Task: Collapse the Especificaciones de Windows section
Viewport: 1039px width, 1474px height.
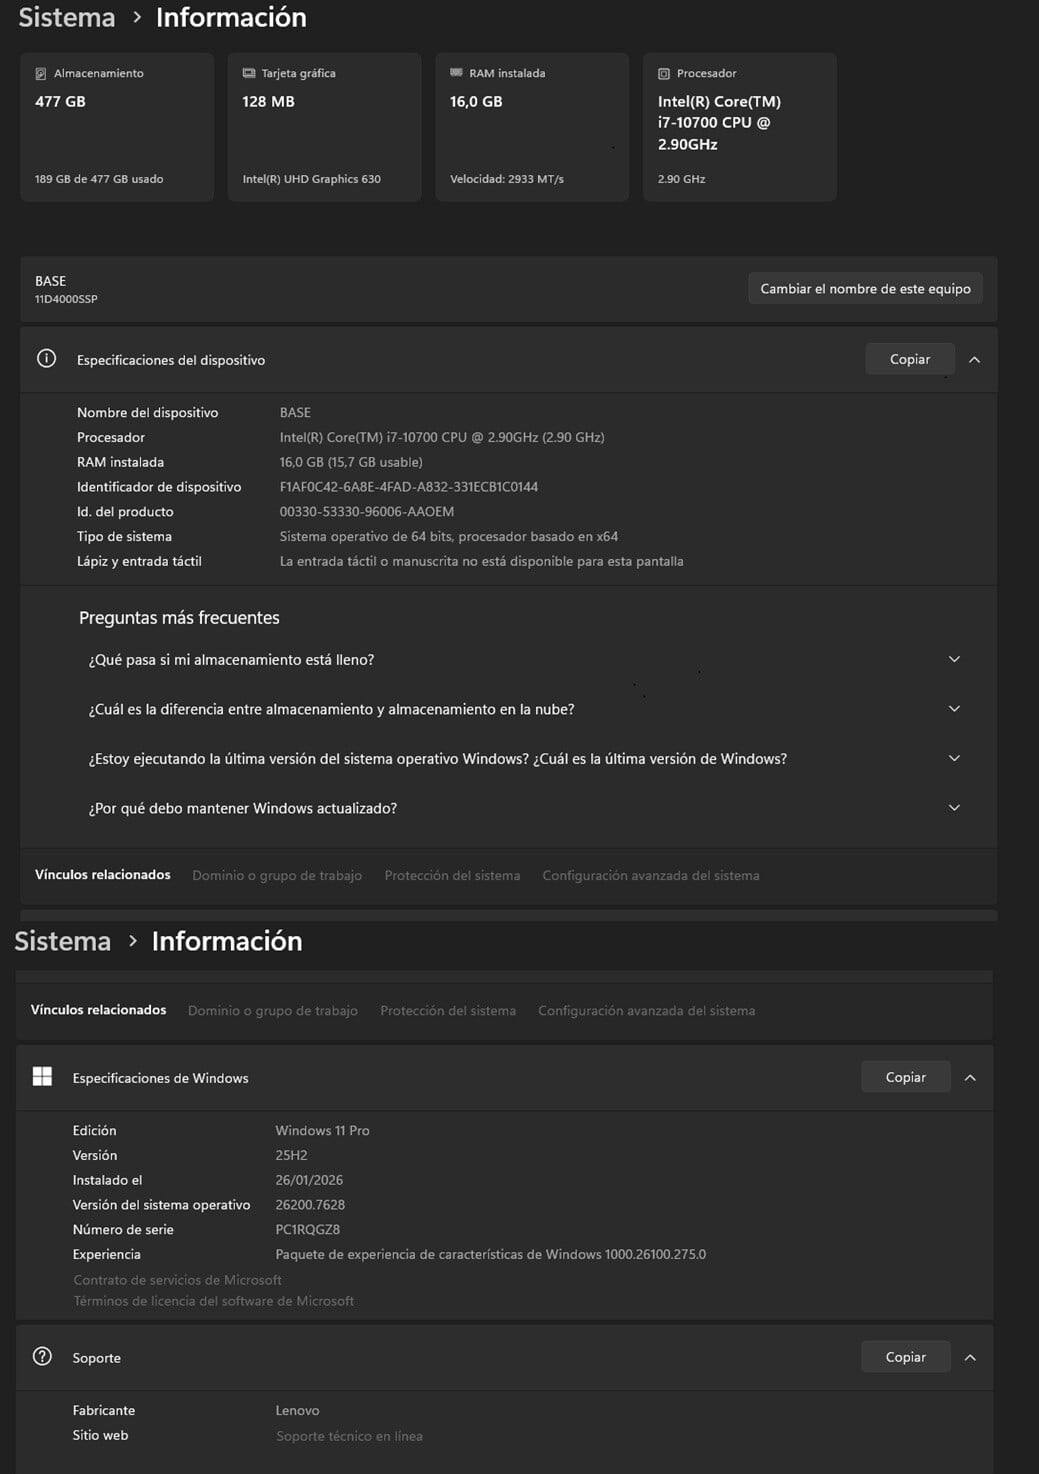Action: click(x=970, y=1077)
